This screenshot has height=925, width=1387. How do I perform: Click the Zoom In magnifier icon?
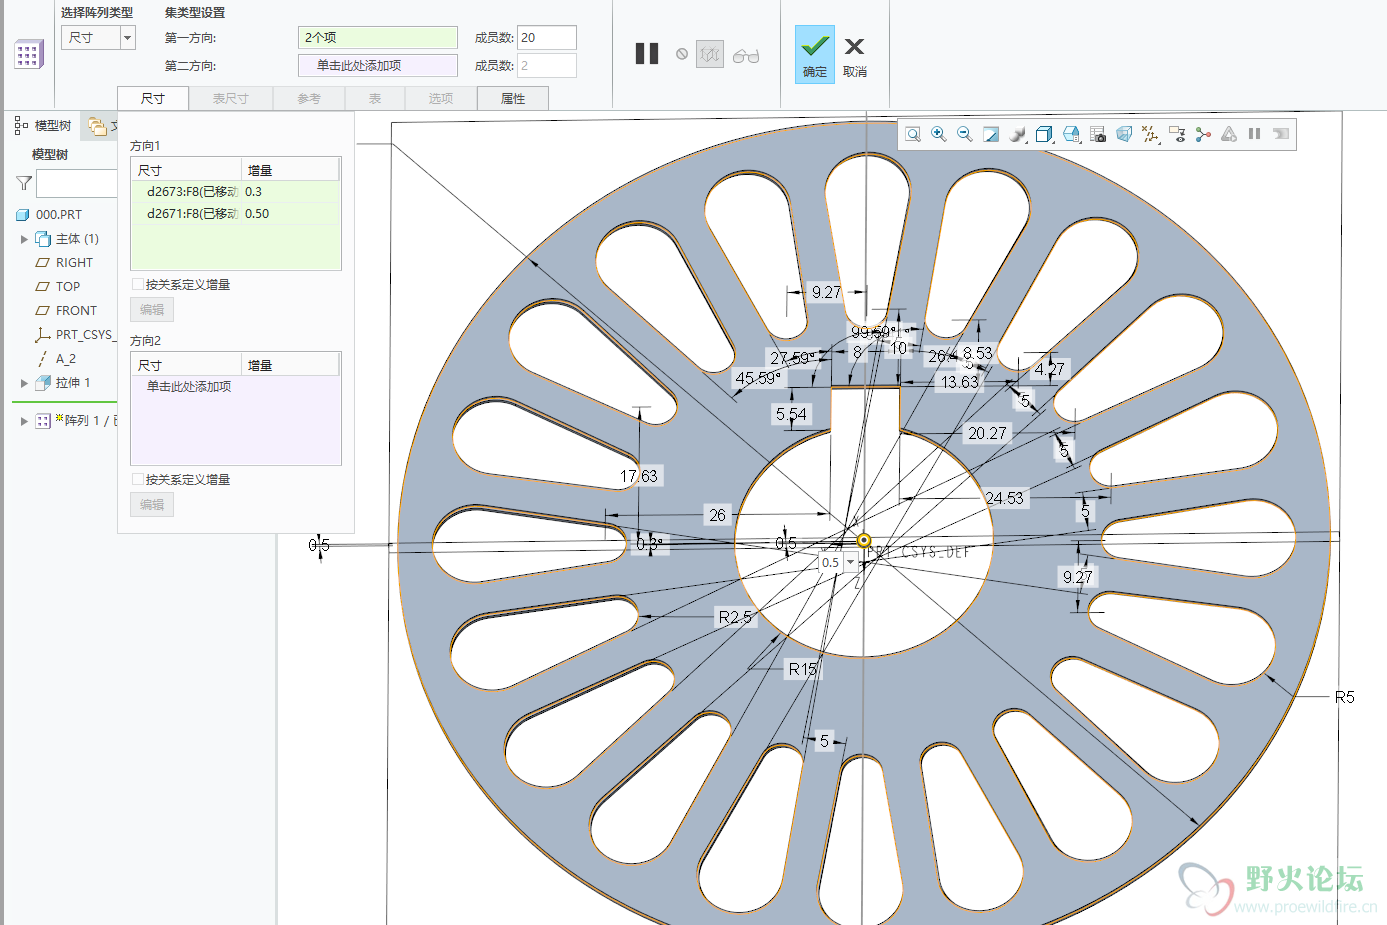pos(939,134)
